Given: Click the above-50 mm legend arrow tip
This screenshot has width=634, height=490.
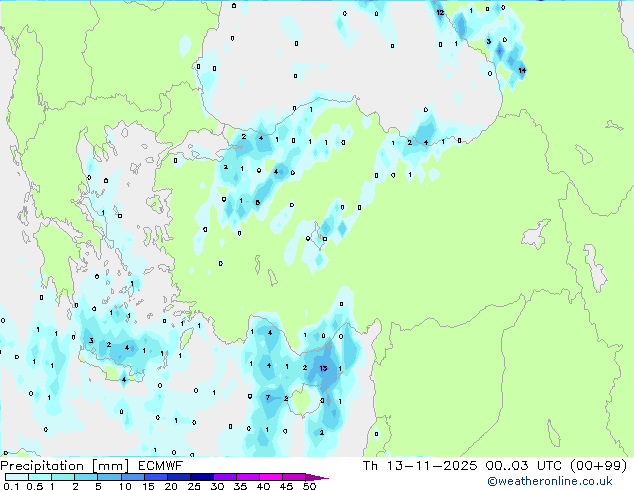Looking at the screenshot, I should pos(317,478).
